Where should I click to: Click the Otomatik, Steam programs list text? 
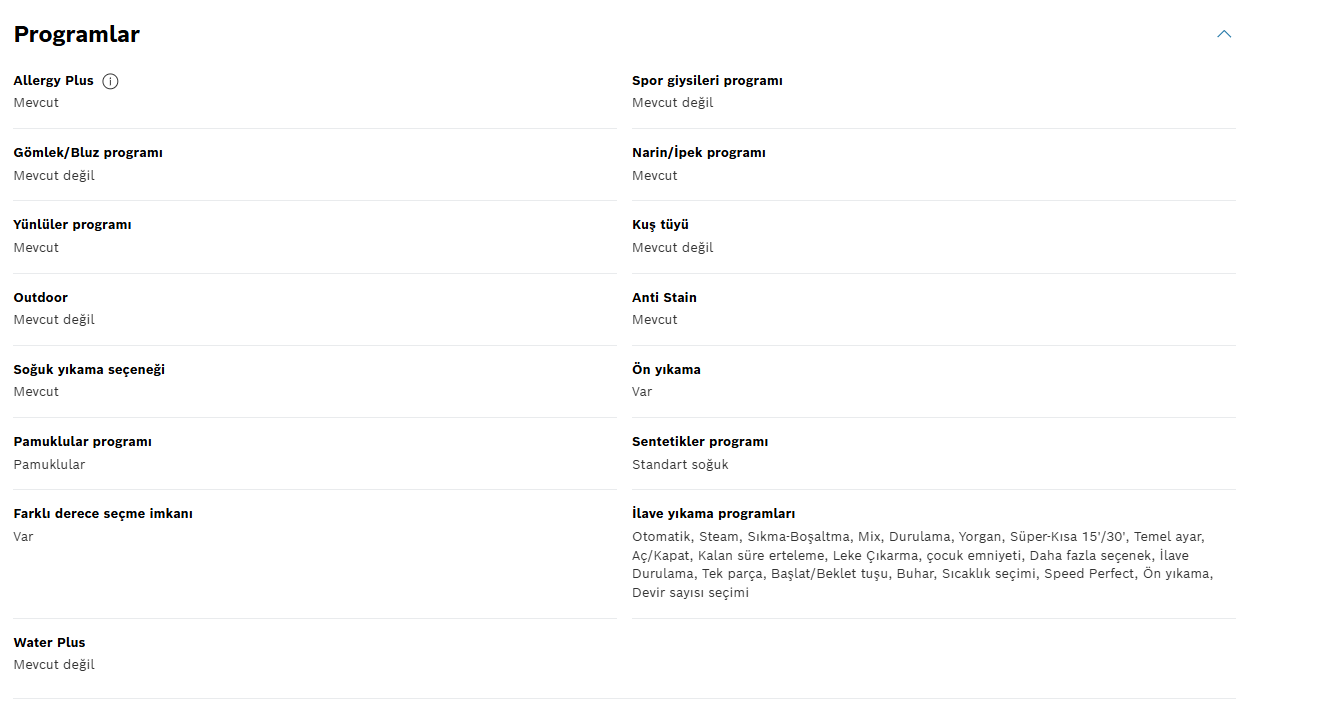922,565
